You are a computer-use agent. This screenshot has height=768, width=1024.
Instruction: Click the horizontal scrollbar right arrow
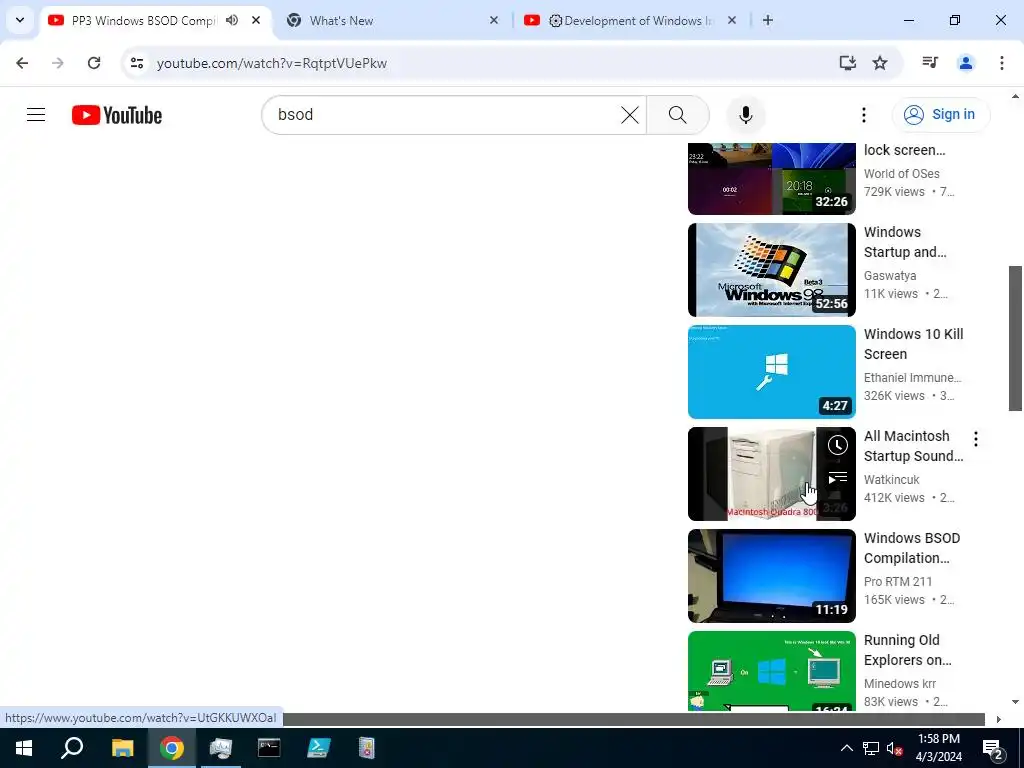click(x=998, y=719)
